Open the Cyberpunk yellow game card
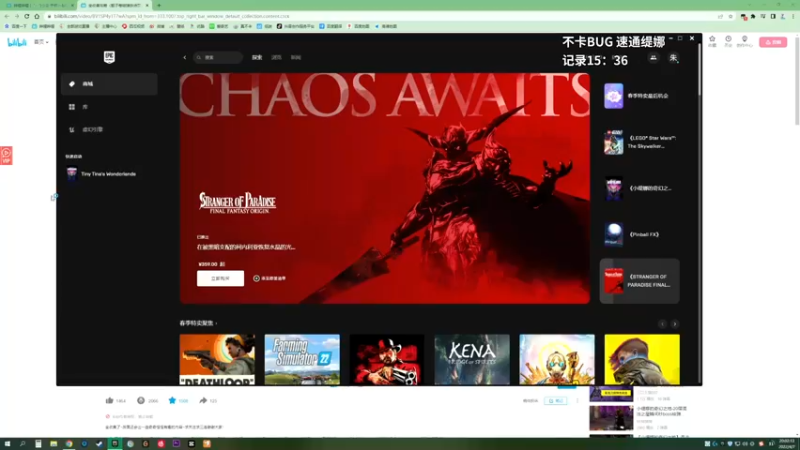Image resolution: width=800 pixels, height=450 pixels. (x=642, y=360)
